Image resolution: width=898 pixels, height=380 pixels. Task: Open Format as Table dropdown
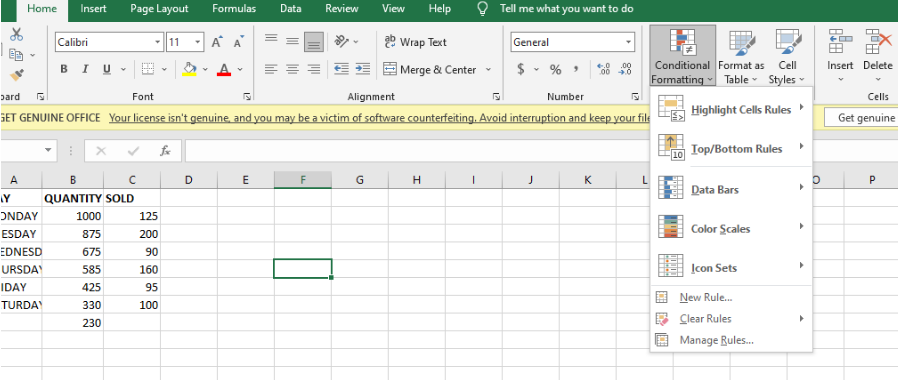(741, 57)
